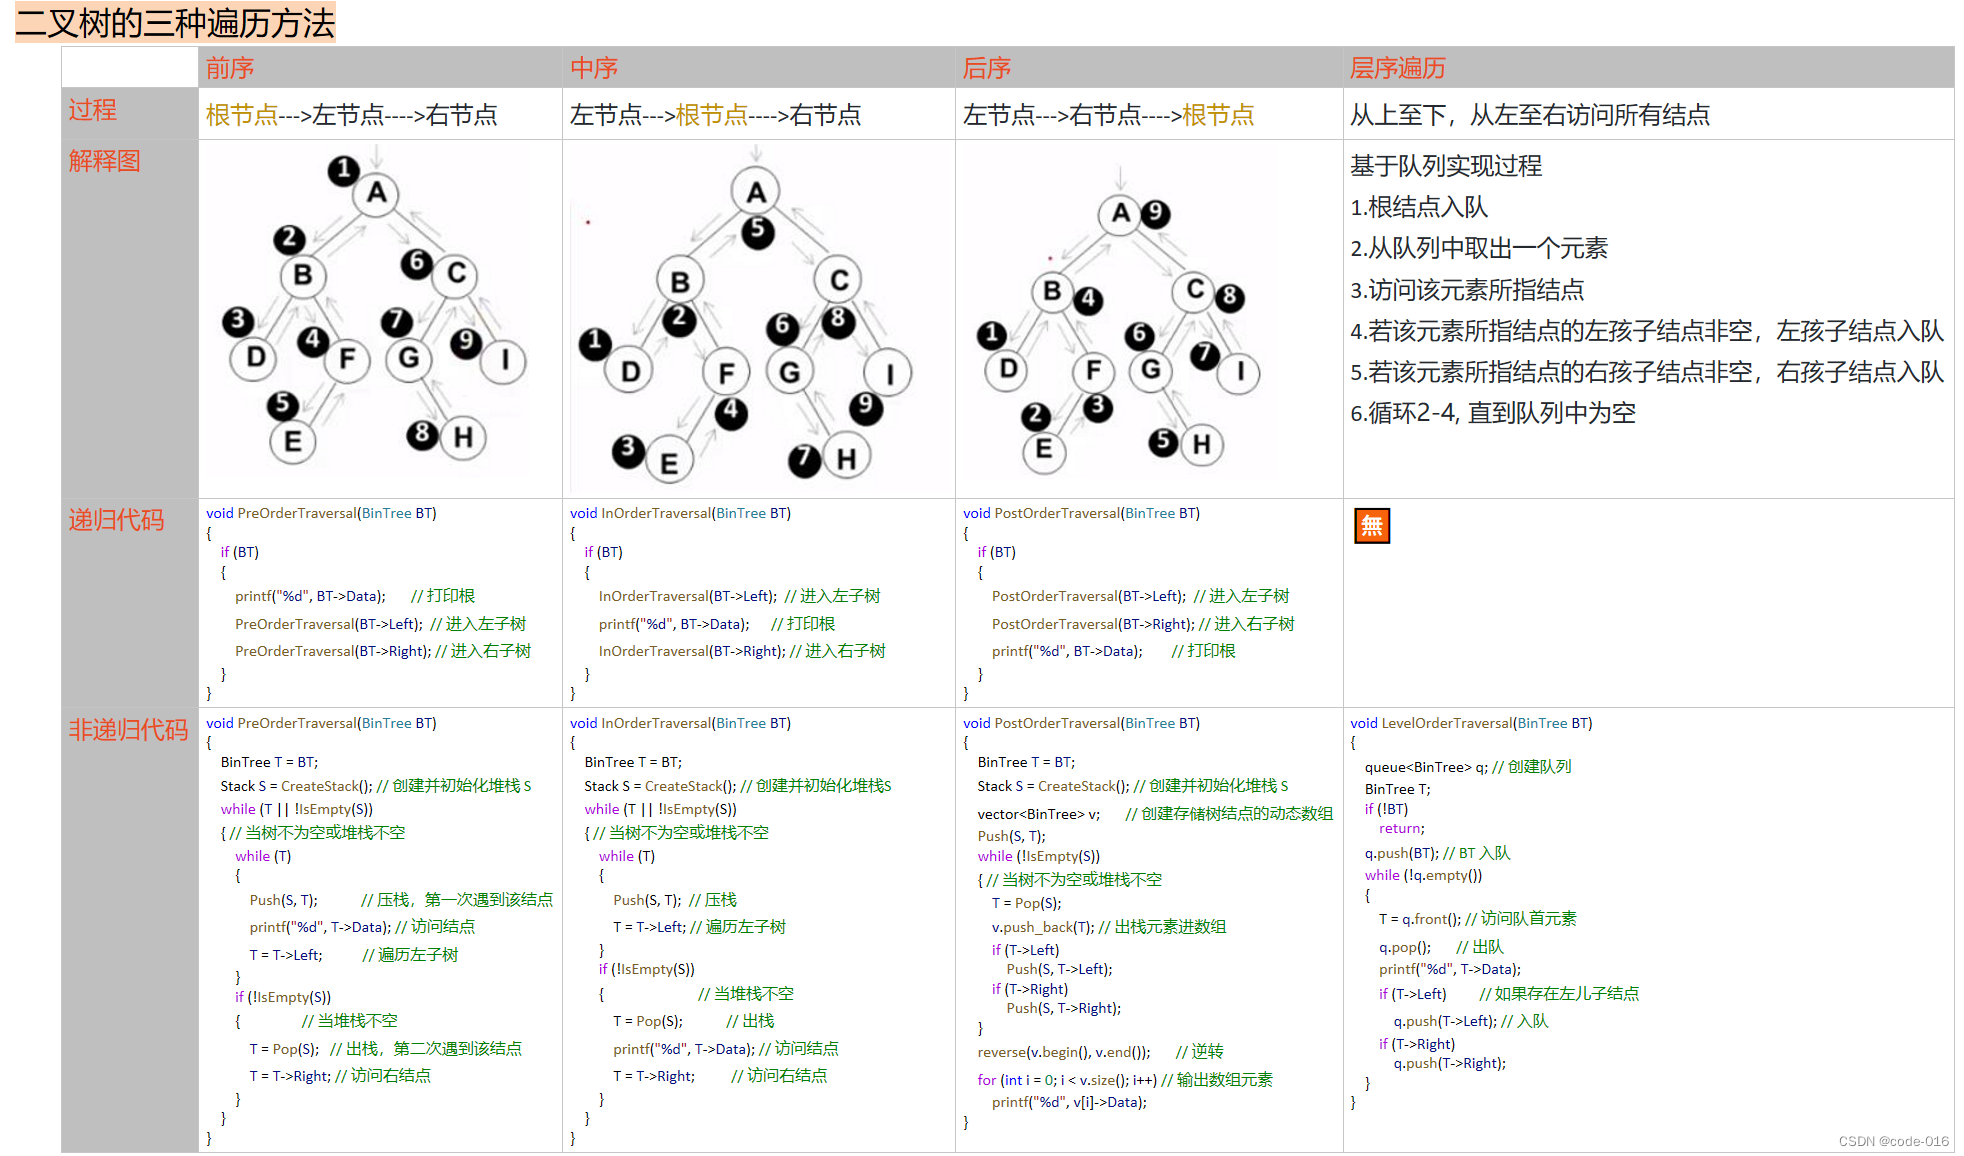Screen dimensions: 1964x1156
Task: Click the inorder tree diagram image
Action: pos(745,318)
